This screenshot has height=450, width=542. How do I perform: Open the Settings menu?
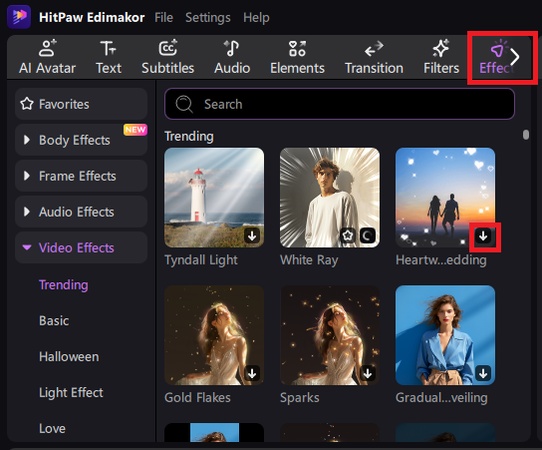(x=208, y=17)
